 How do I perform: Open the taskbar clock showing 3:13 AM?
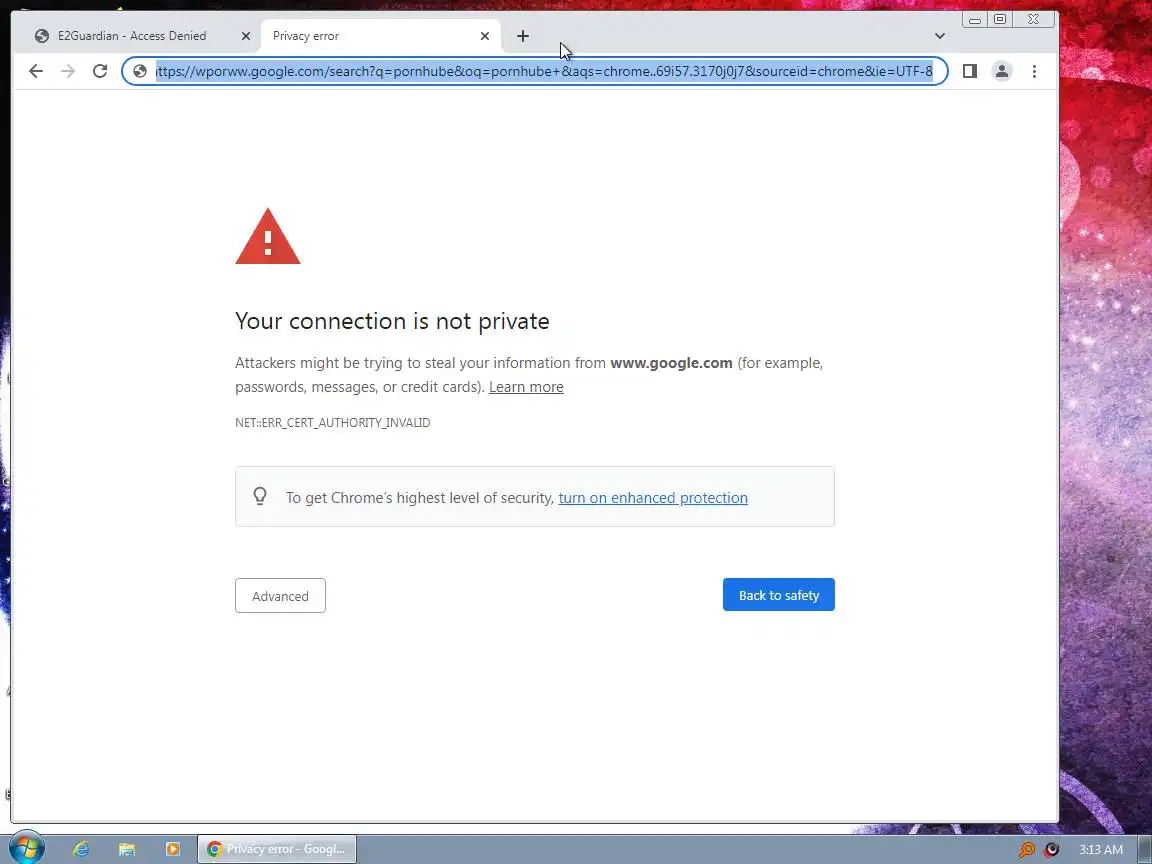click(1101, 850)
